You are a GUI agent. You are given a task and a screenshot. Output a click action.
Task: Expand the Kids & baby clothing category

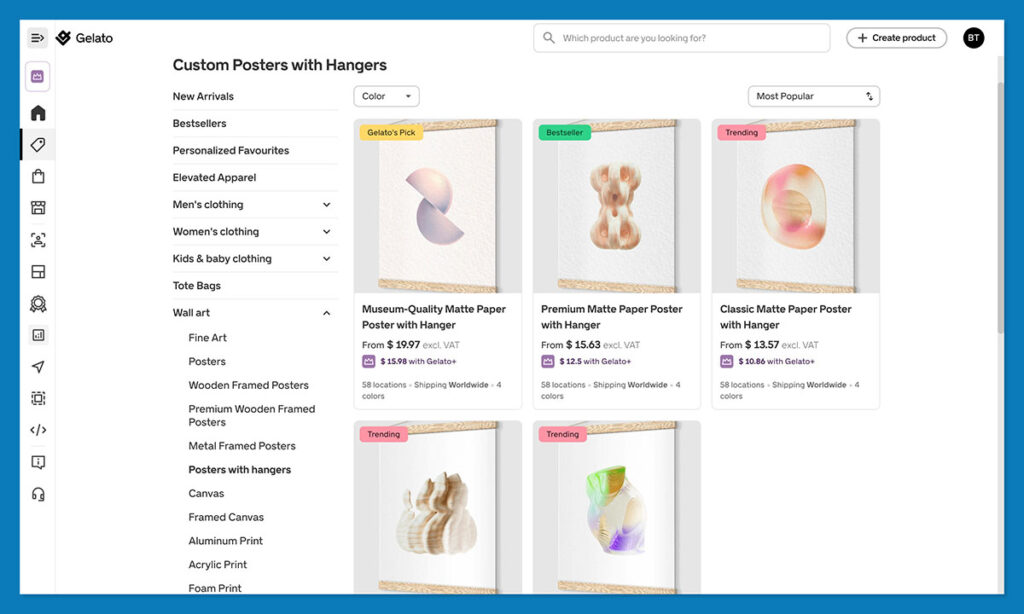point(326,259)
